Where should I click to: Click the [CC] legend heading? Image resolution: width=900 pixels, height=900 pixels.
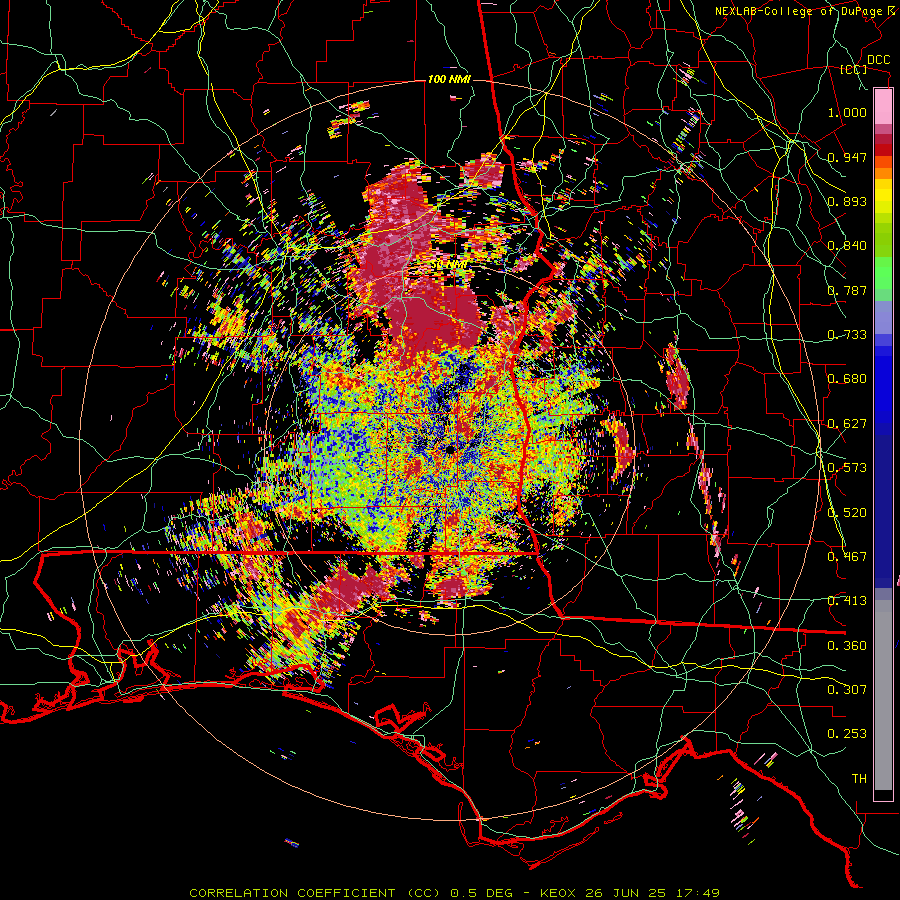(x=854, y=69)
